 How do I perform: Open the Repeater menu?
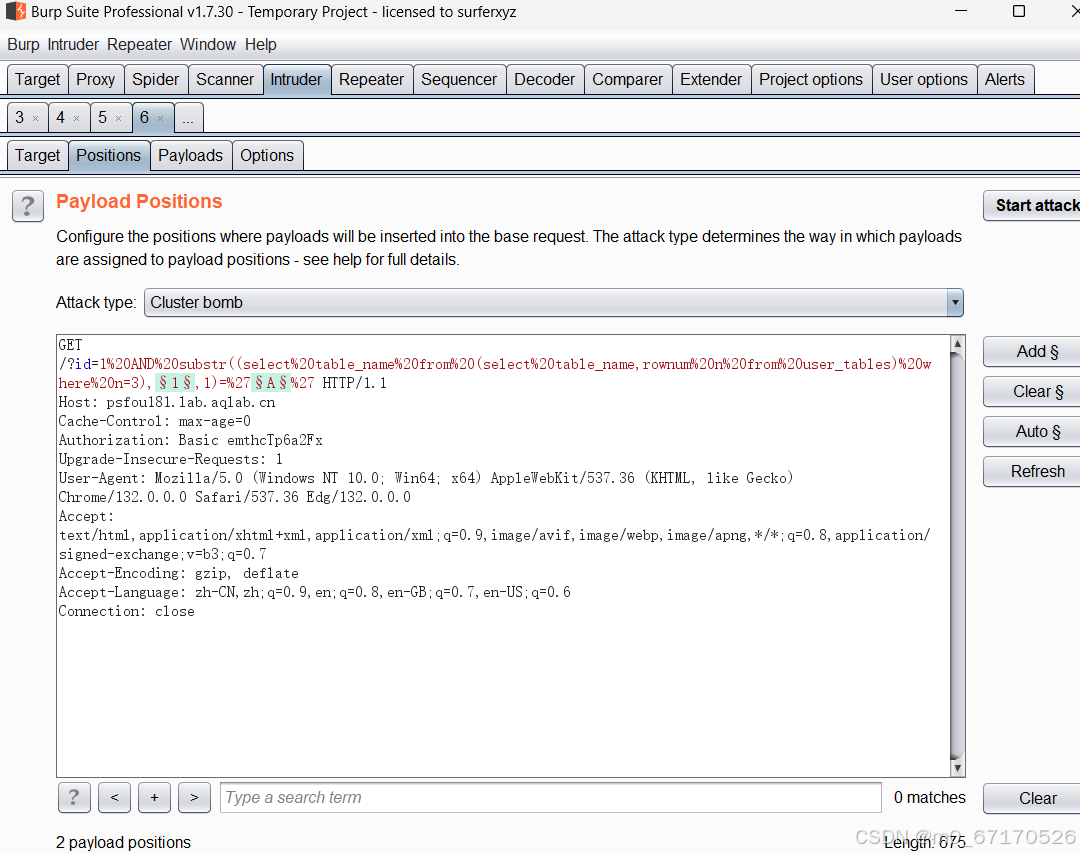coord(139,45)
